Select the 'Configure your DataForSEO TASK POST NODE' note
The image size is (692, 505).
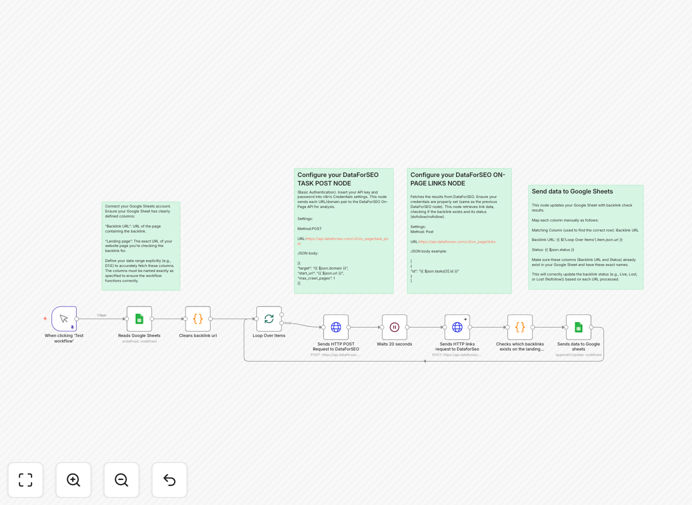(344, 231)
